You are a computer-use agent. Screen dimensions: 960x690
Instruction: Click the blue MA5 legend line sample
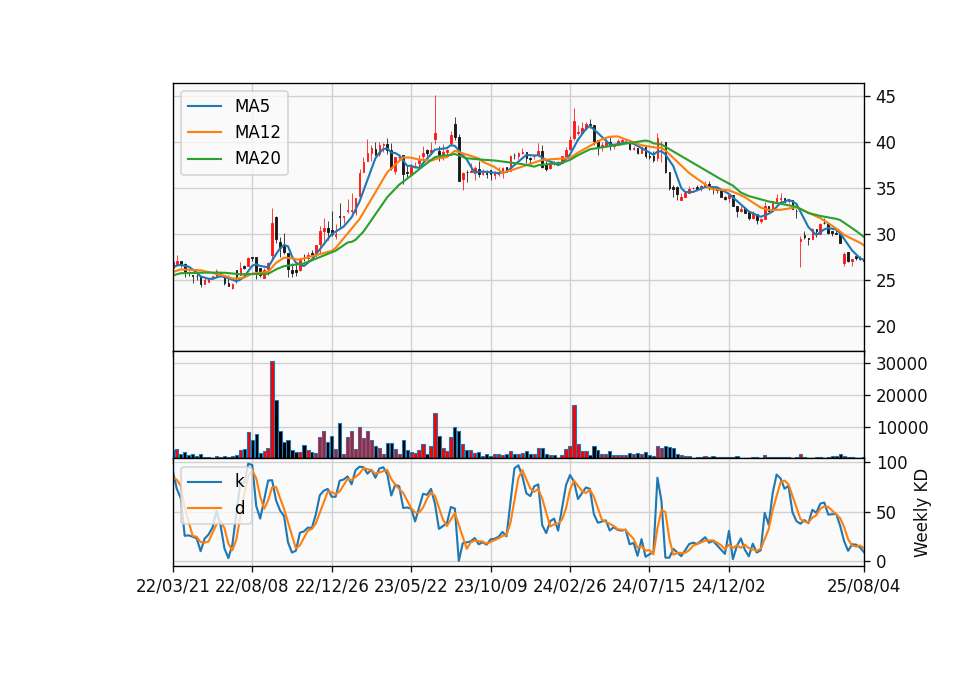tap(204, 106)
